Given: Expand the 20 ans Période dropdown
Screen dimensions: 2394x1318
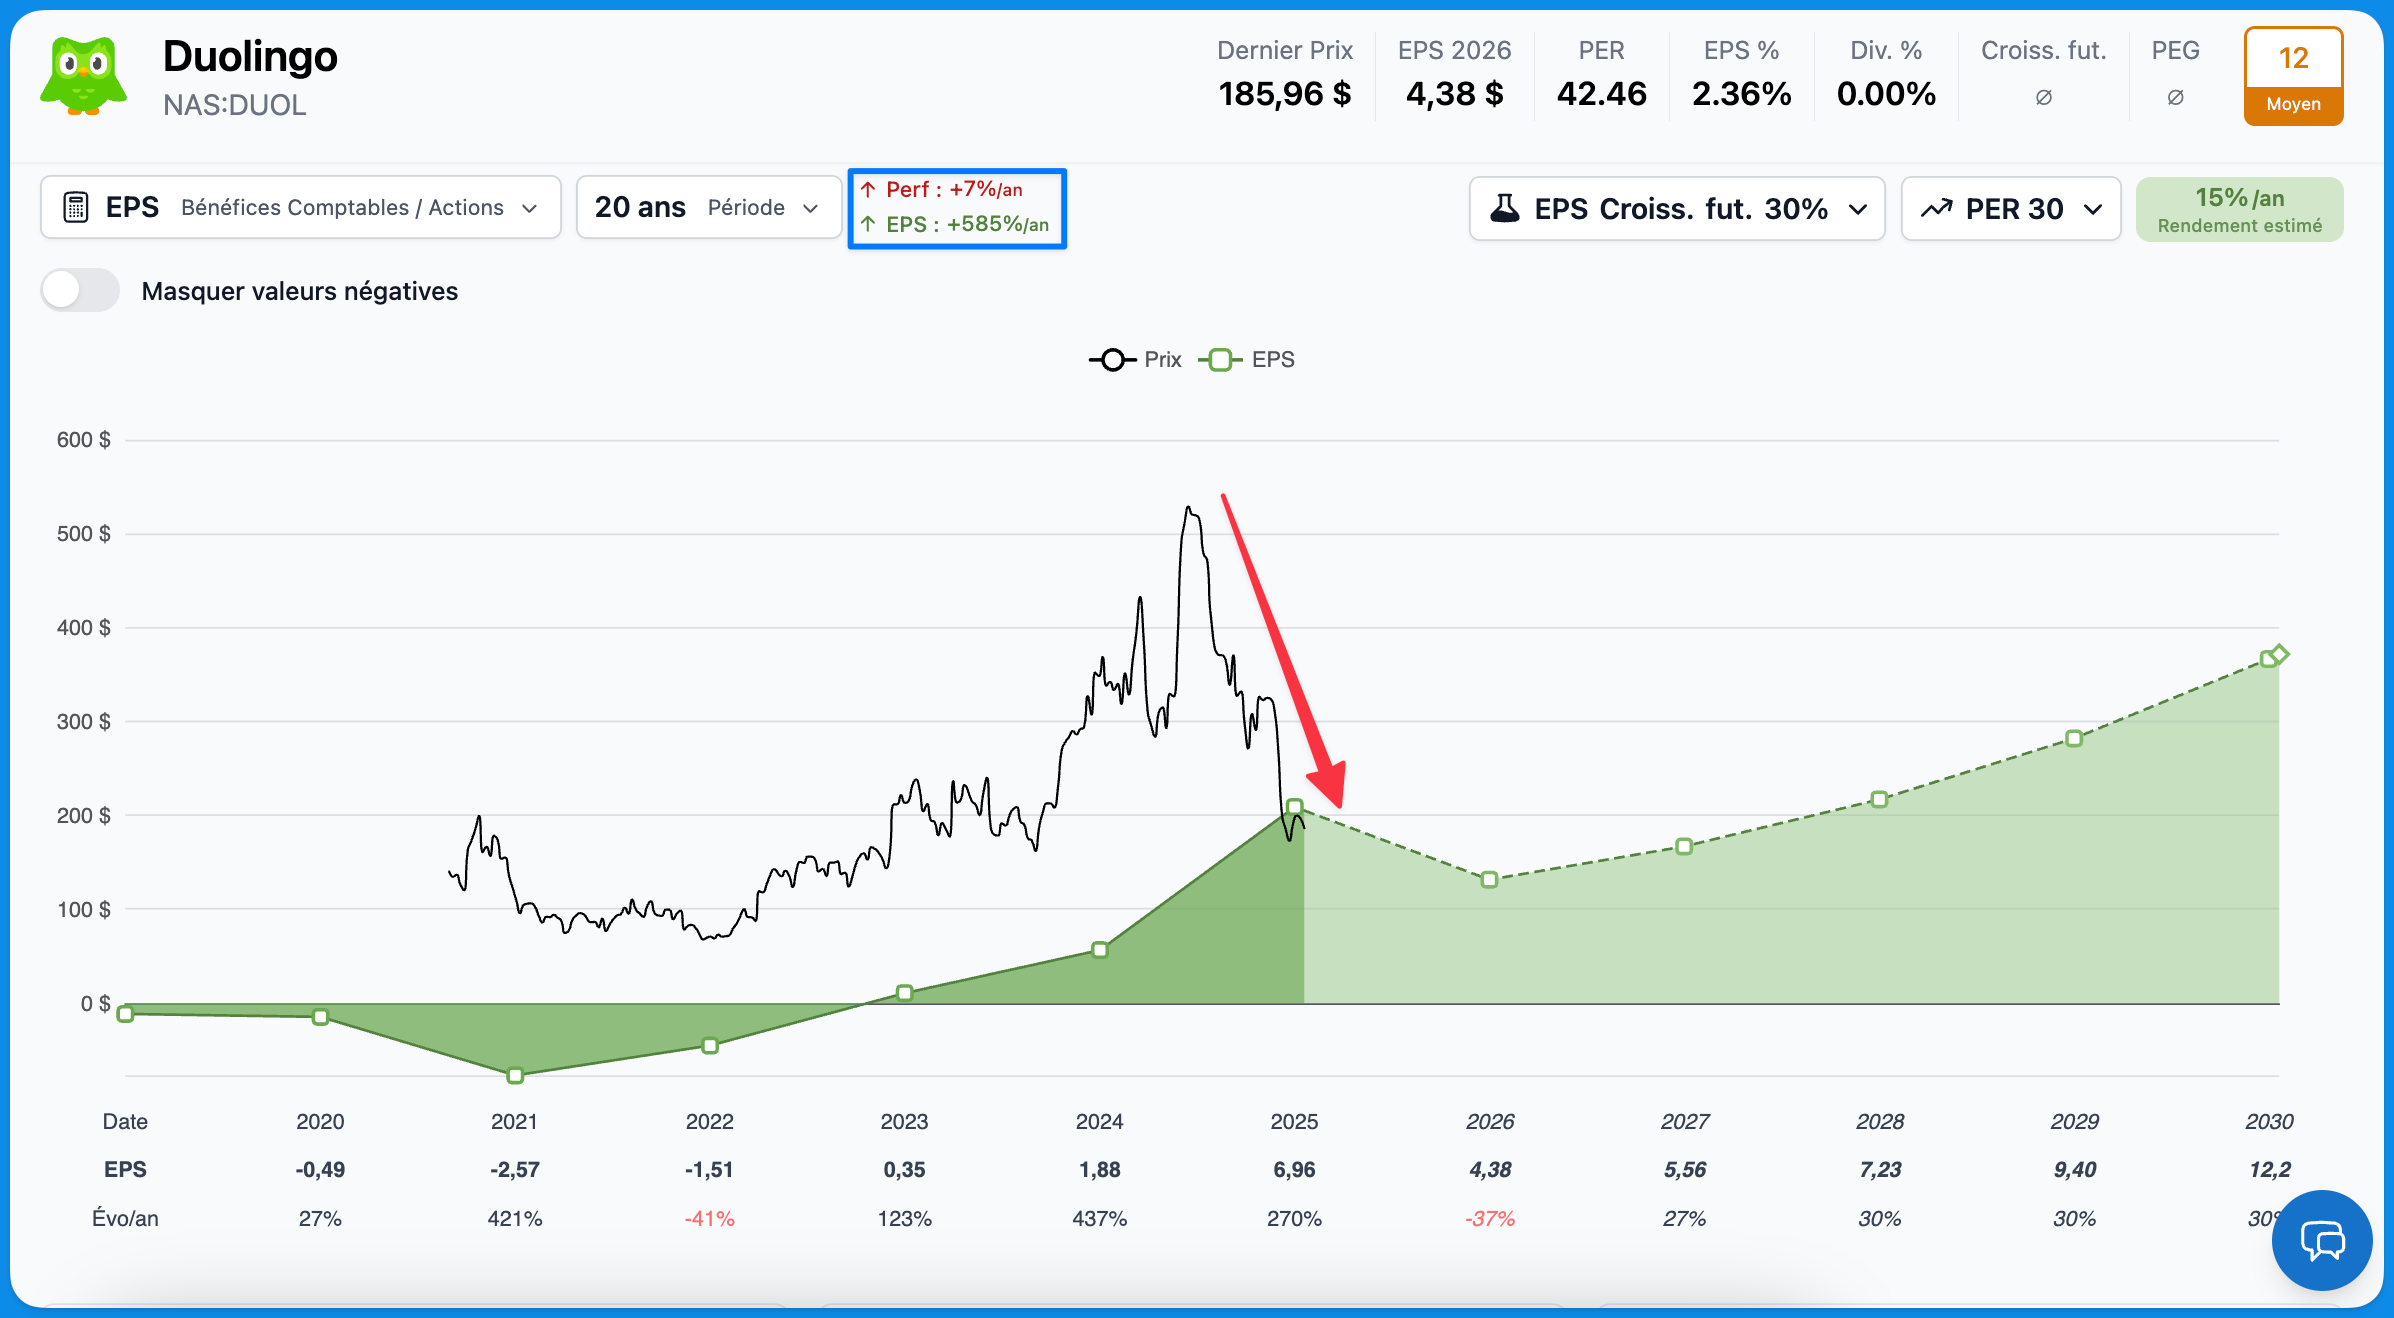Looking at the screenshot, I should (x=708, y=207).
